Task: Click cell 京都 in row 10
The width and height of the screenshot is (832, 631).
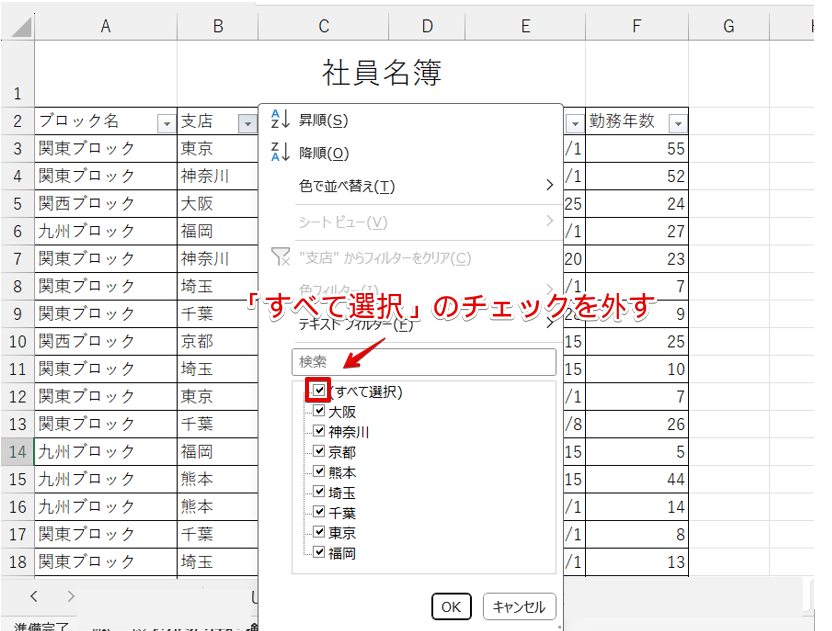Action: 218,341
